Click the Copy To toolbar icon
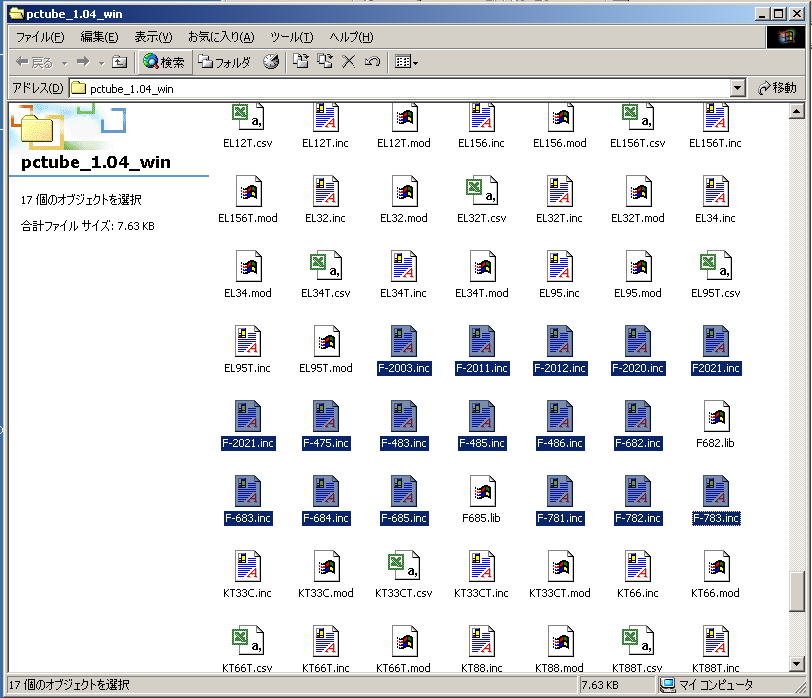The height and width of the screenshot is (698, 812). [x=325, y=62]
